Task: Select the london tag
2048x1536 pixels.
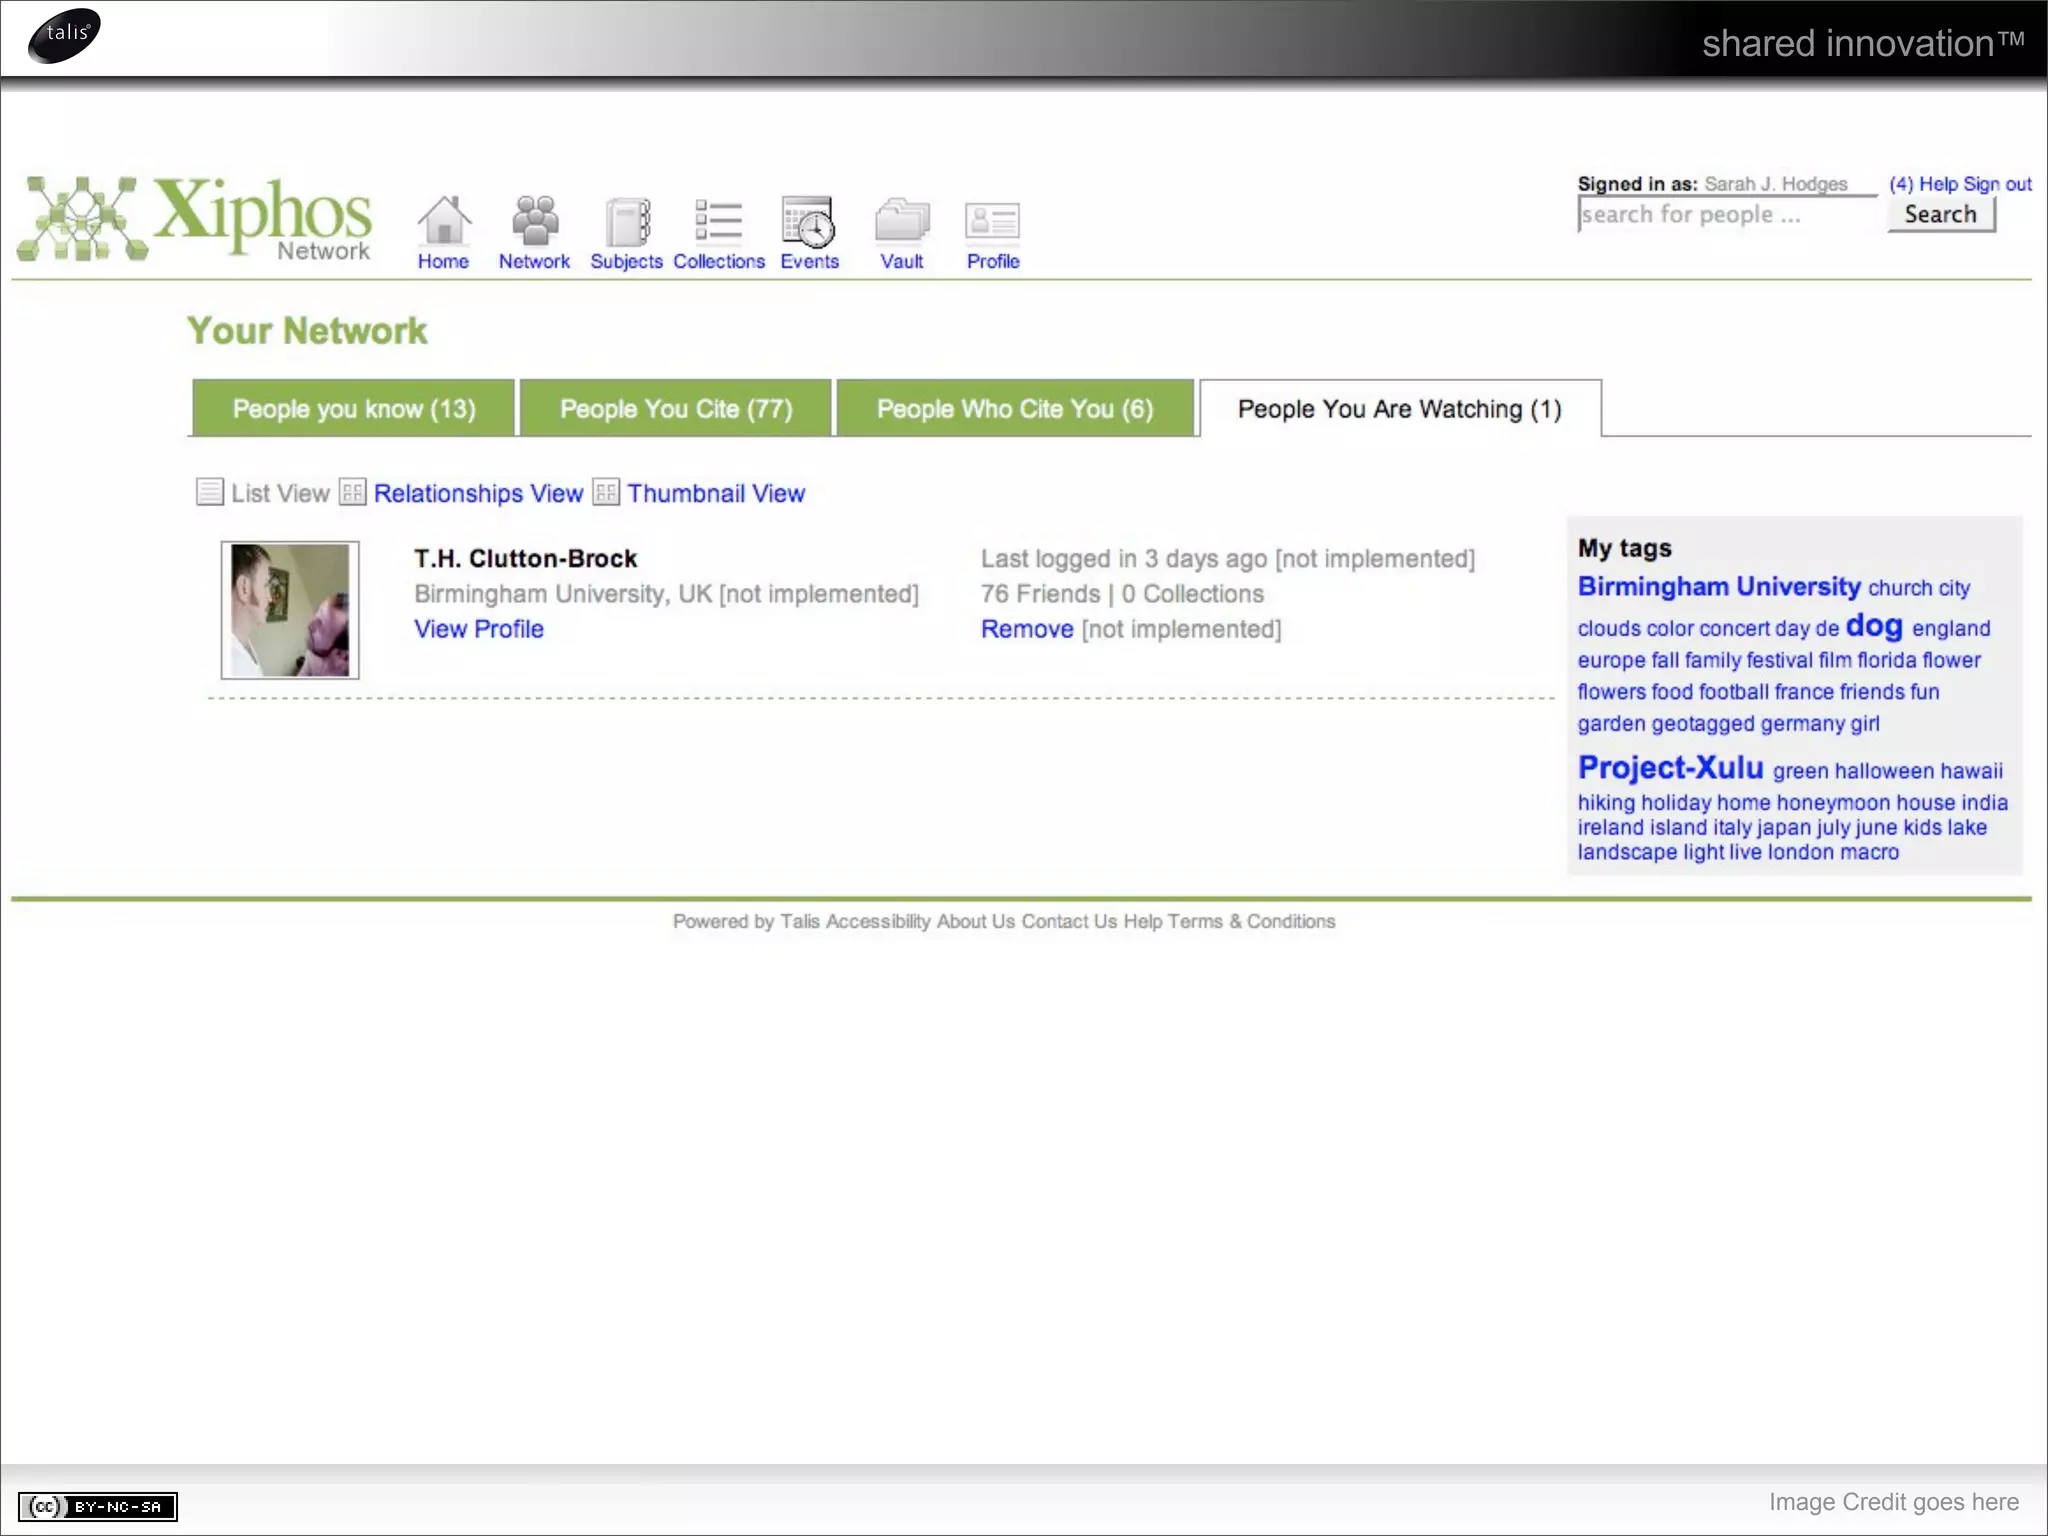Action: [x=1800, y=852]
